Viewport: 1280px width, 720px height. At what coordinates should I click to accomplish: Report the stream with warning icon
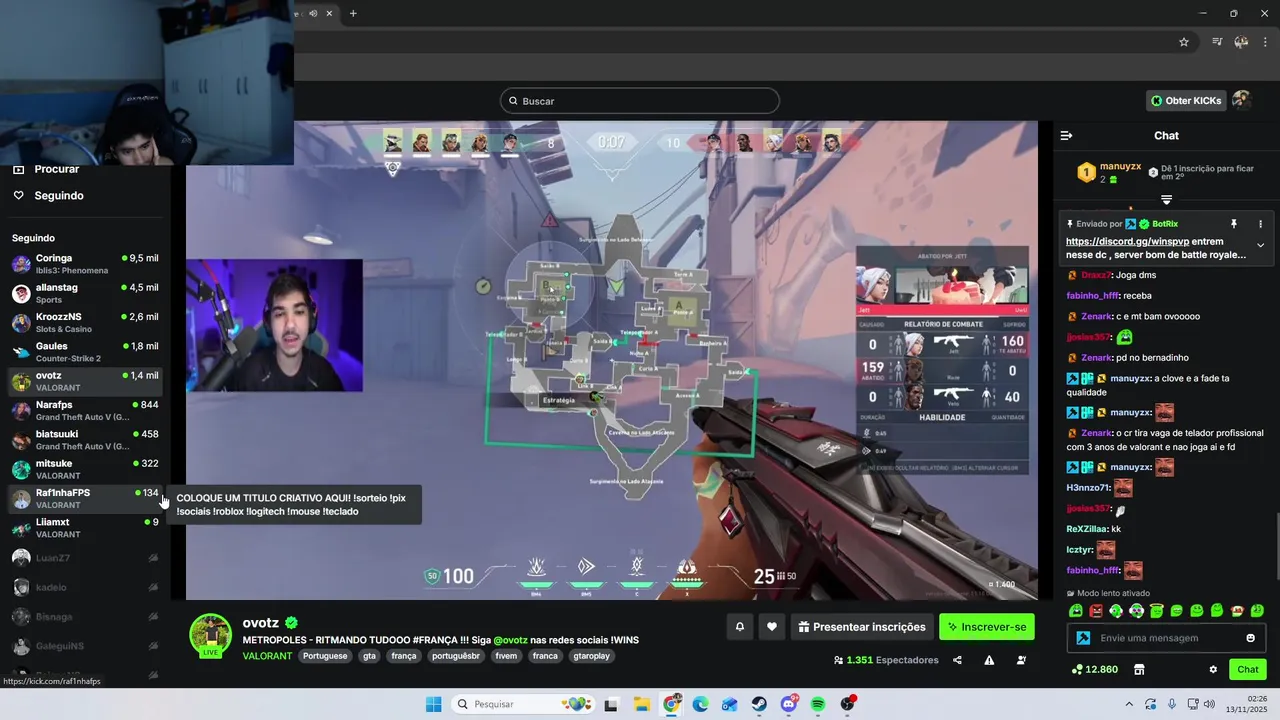coord(989,660)
